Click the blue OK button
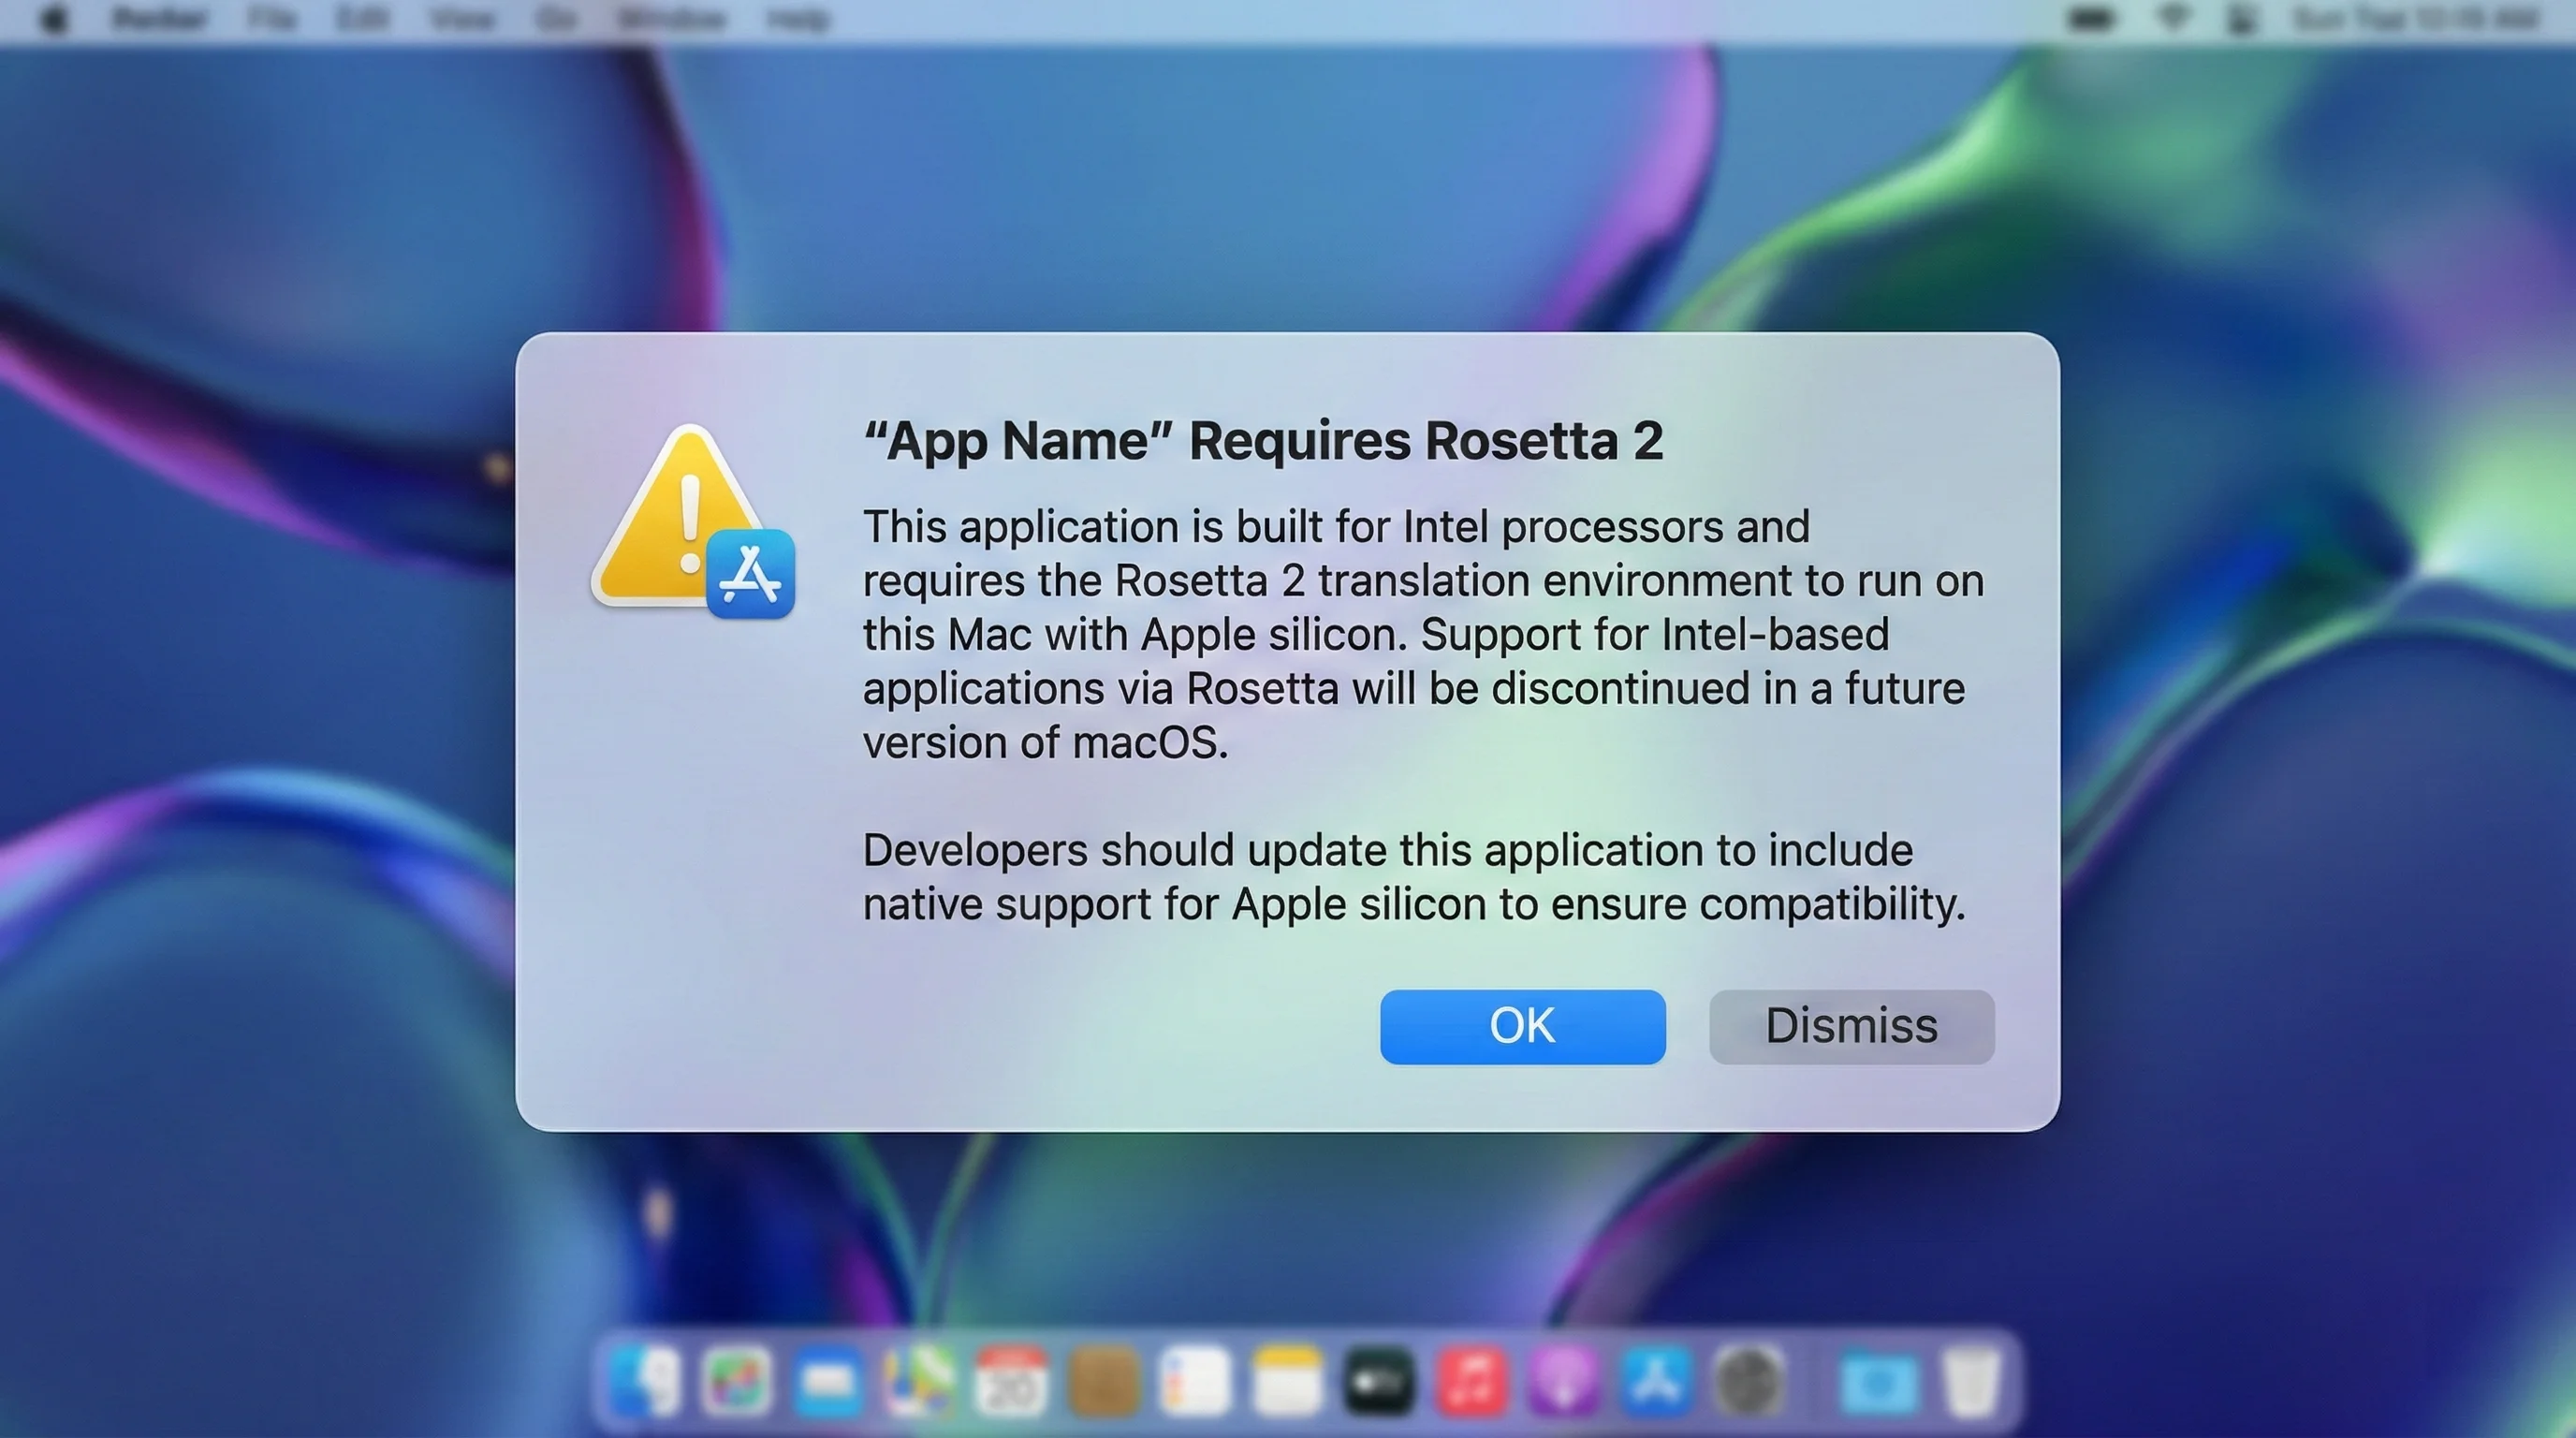Screen dimensions: 2576x1438 pyautogui.click(x=1522, y=1026)
